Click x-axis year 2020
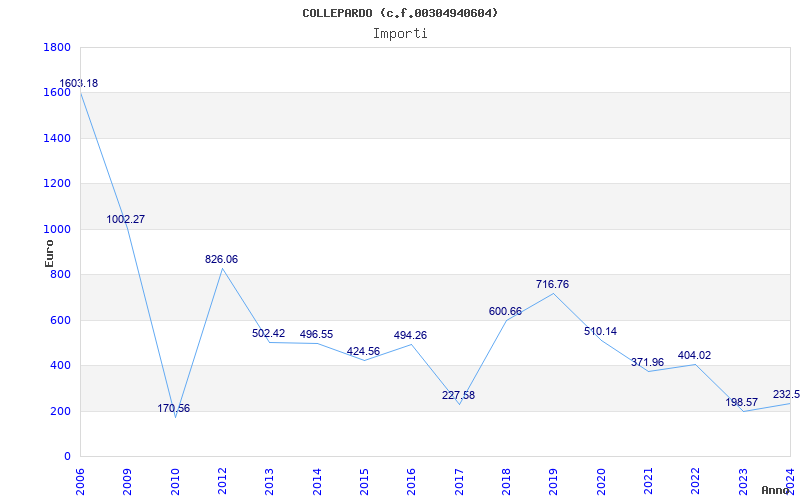 (x=601, y=481)
